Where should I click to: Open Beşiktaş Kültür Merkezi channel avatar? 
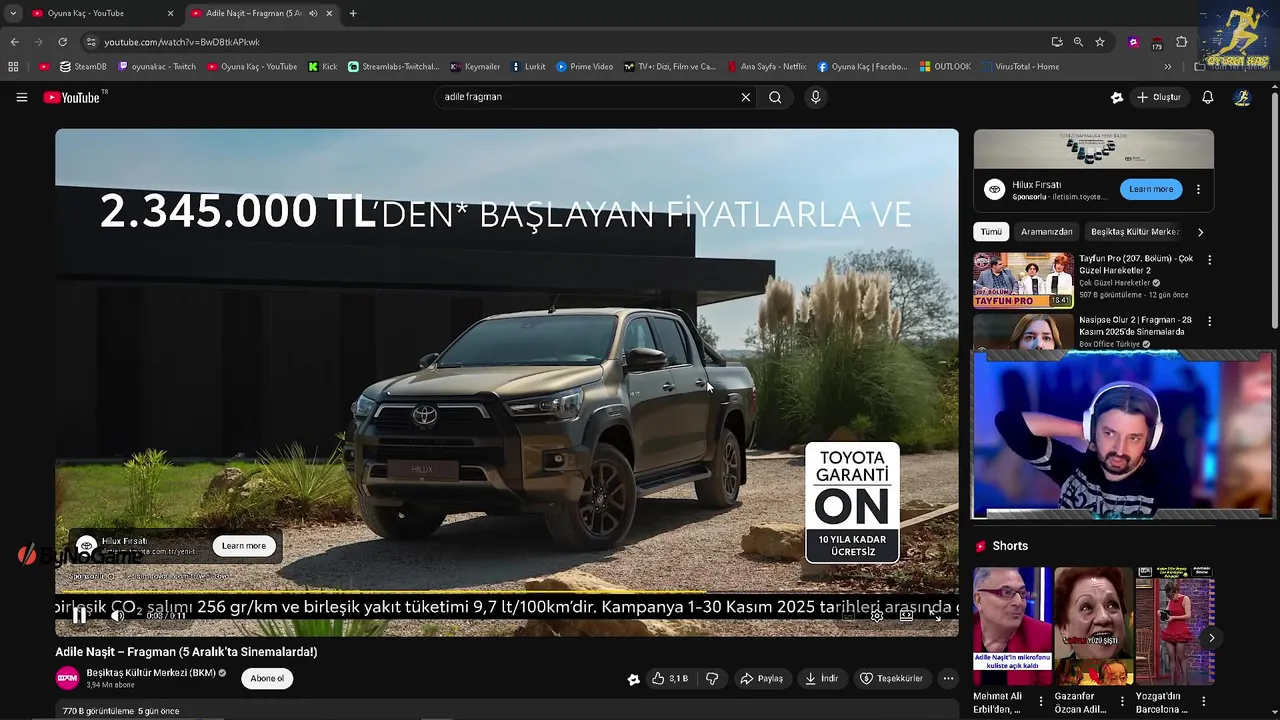[x=67, y=678]
